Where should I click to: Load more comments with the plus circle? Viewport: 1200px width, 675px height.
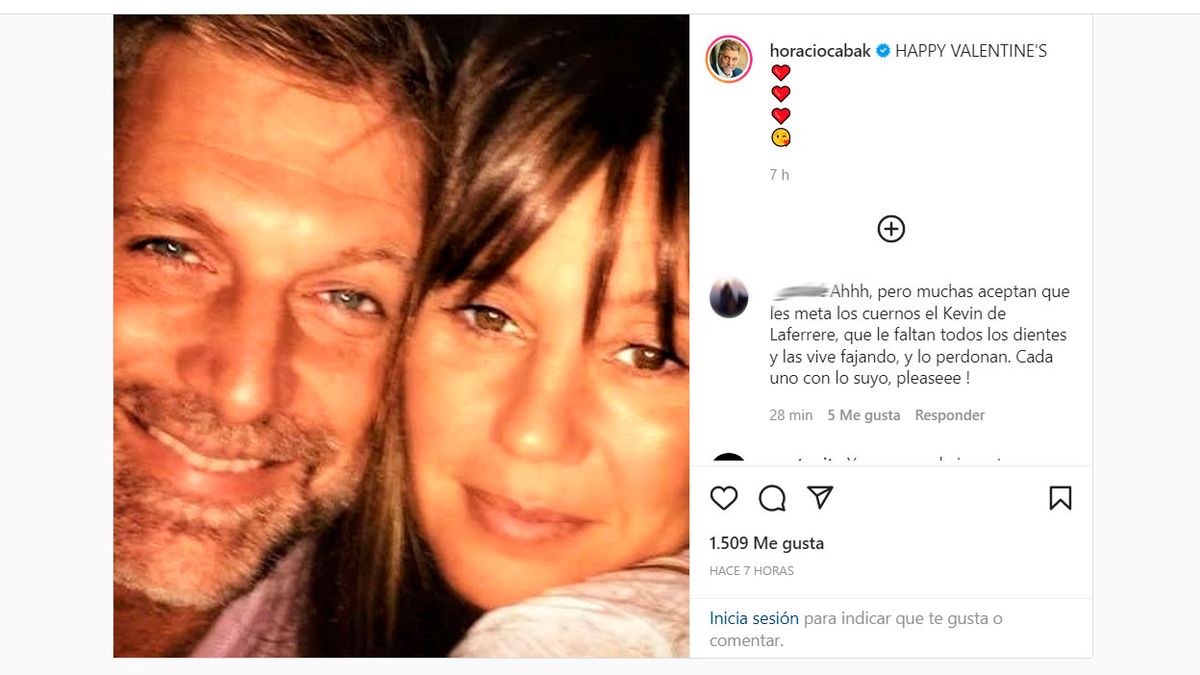point(891,229)
